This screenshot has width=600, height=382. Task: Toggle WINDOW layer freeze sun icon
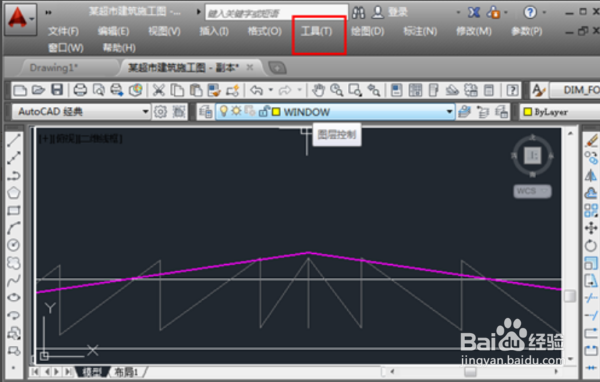click(x=236, y=111)
